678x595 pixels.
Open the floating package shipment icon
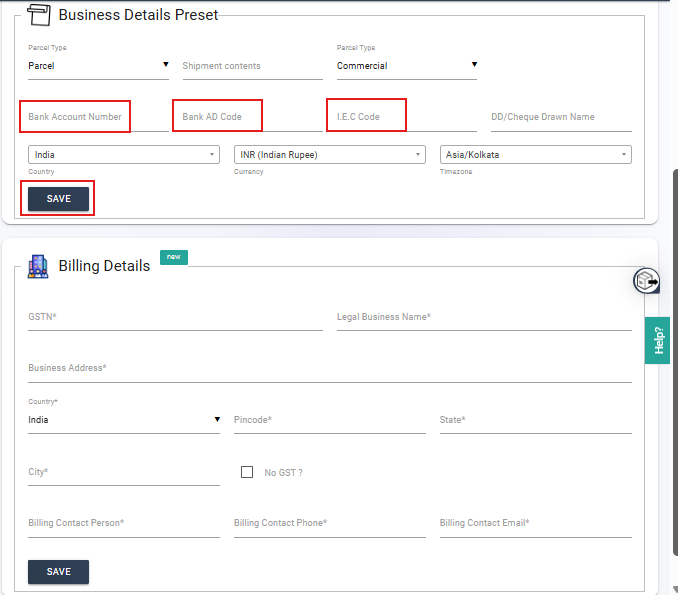click(646, 281)
